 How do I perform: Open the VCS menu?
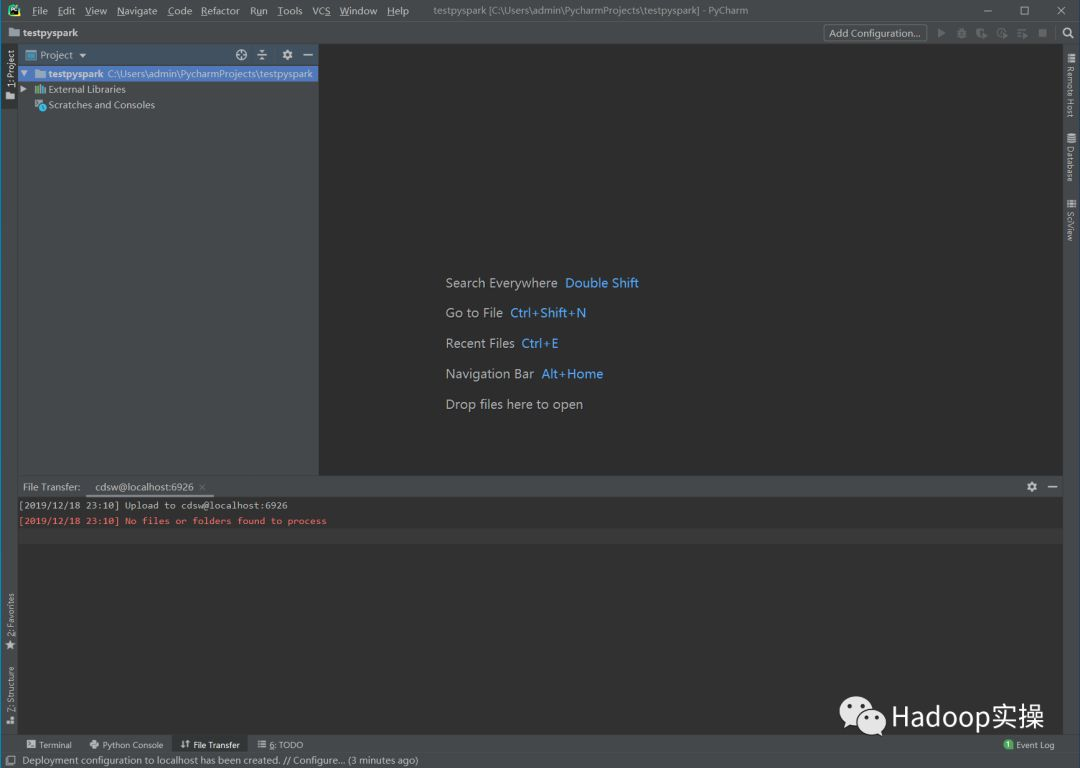(321, 11)
